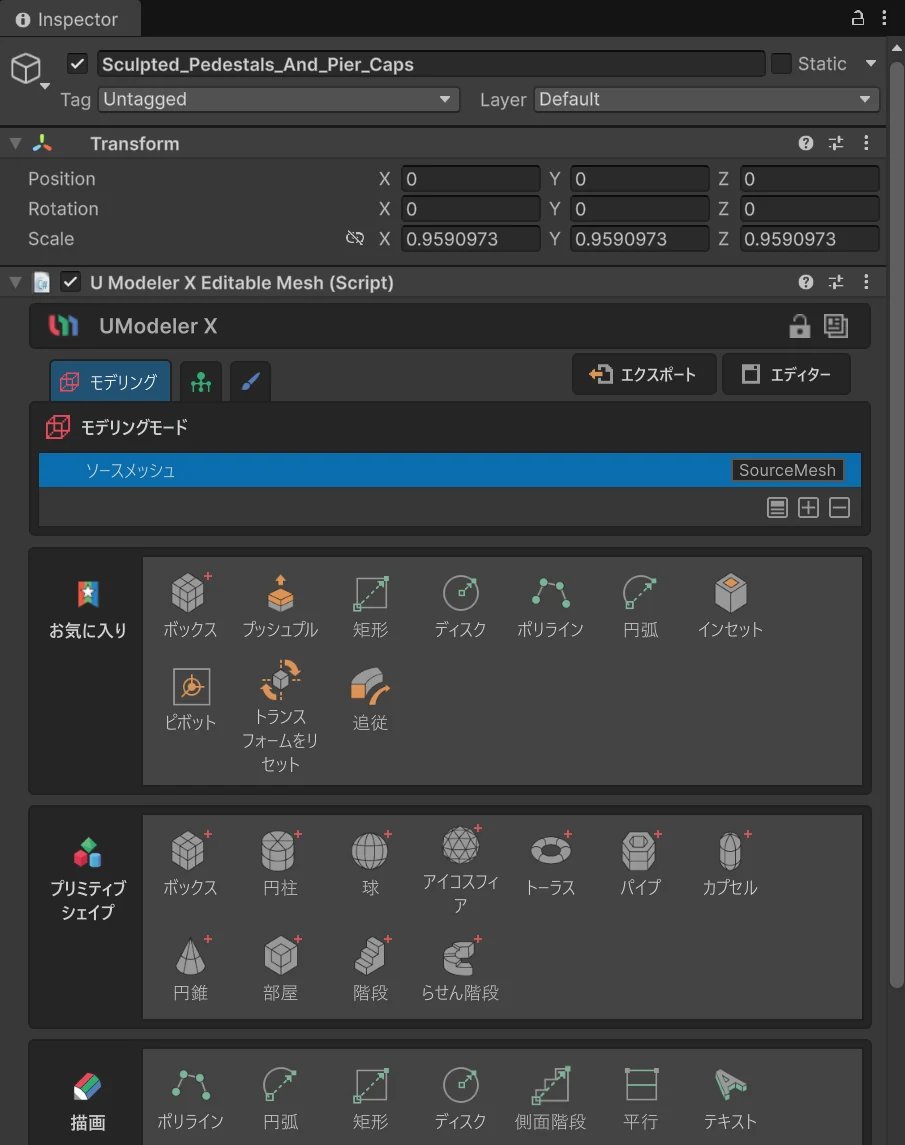This screenshot has width=905, height=1145.
Task: Click the Export (エクスポート) button
Action: pos(644,375)
